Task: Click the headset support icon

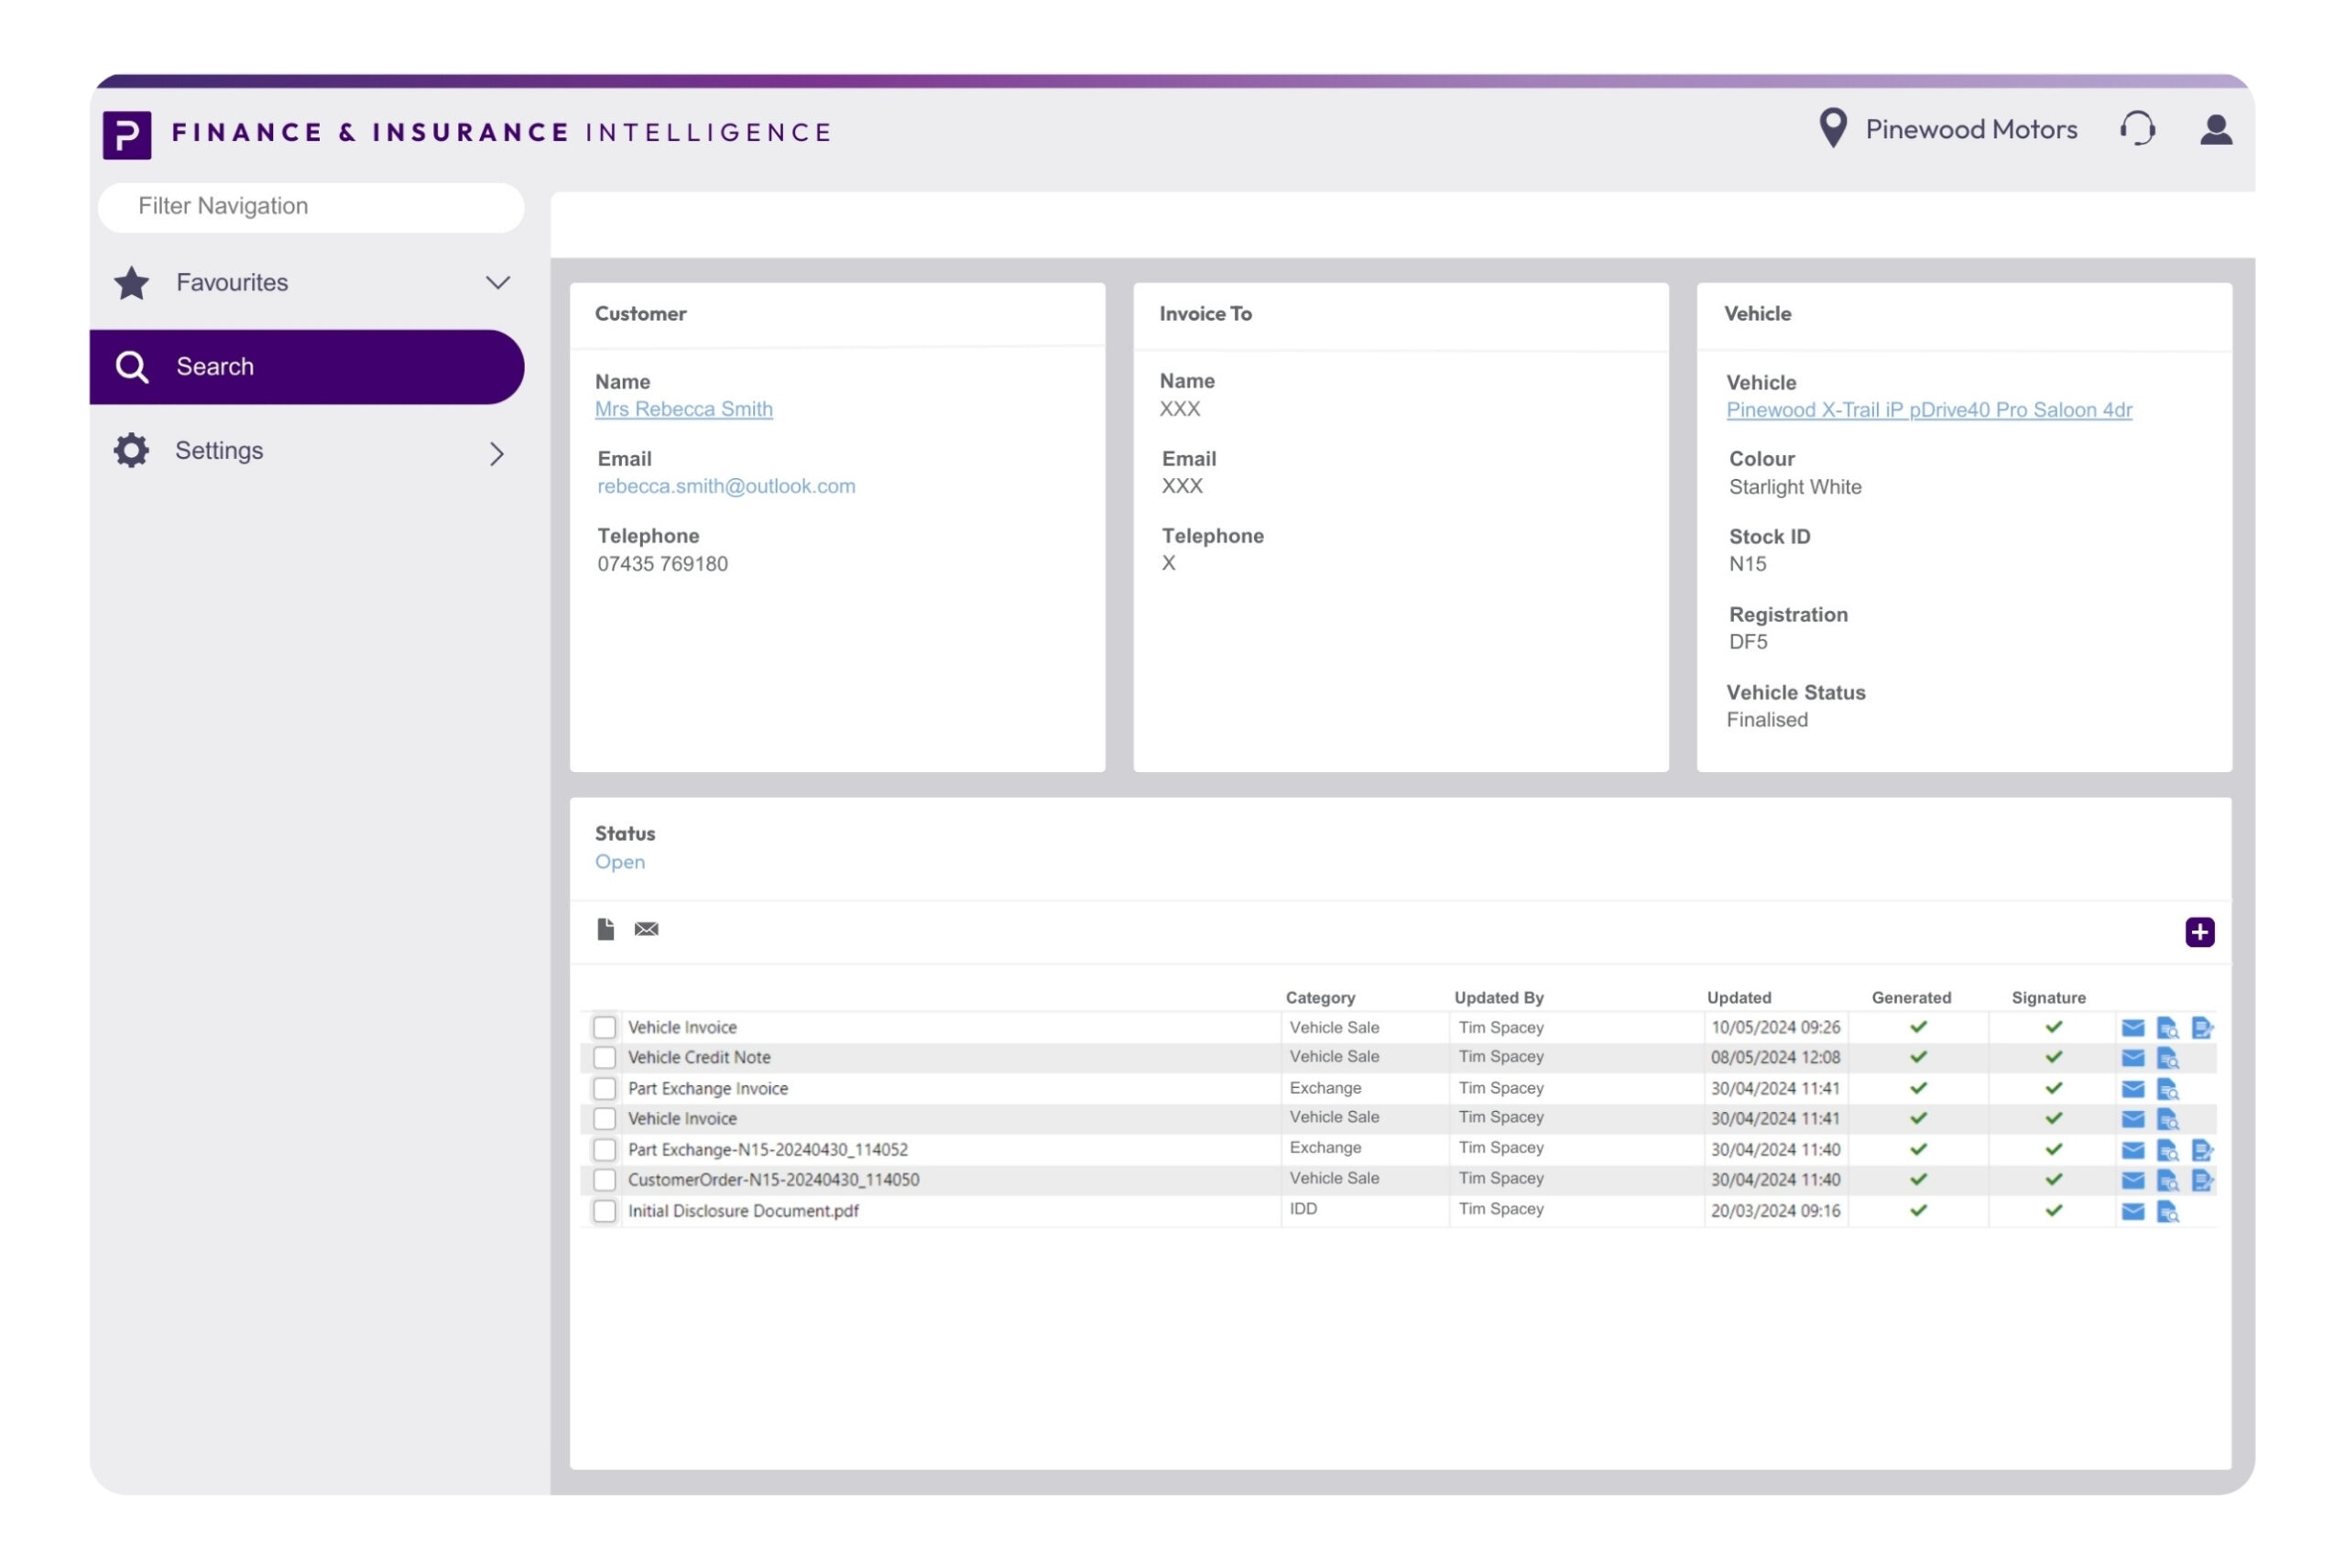Action: coord(2136,129)
